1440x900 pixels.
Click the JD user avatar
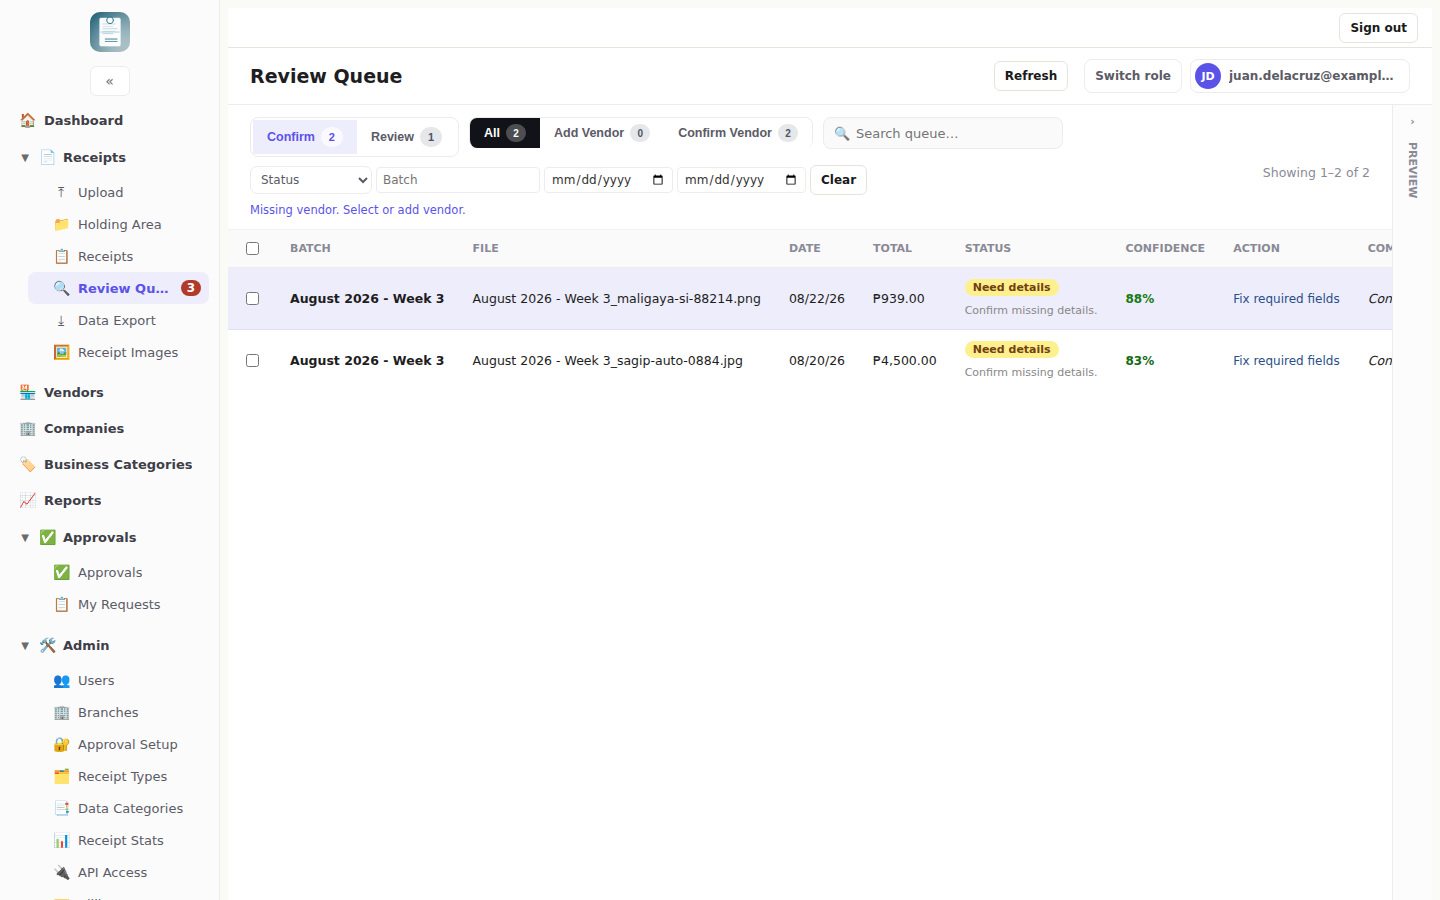pyautogui.click(x=1208, y=76)
